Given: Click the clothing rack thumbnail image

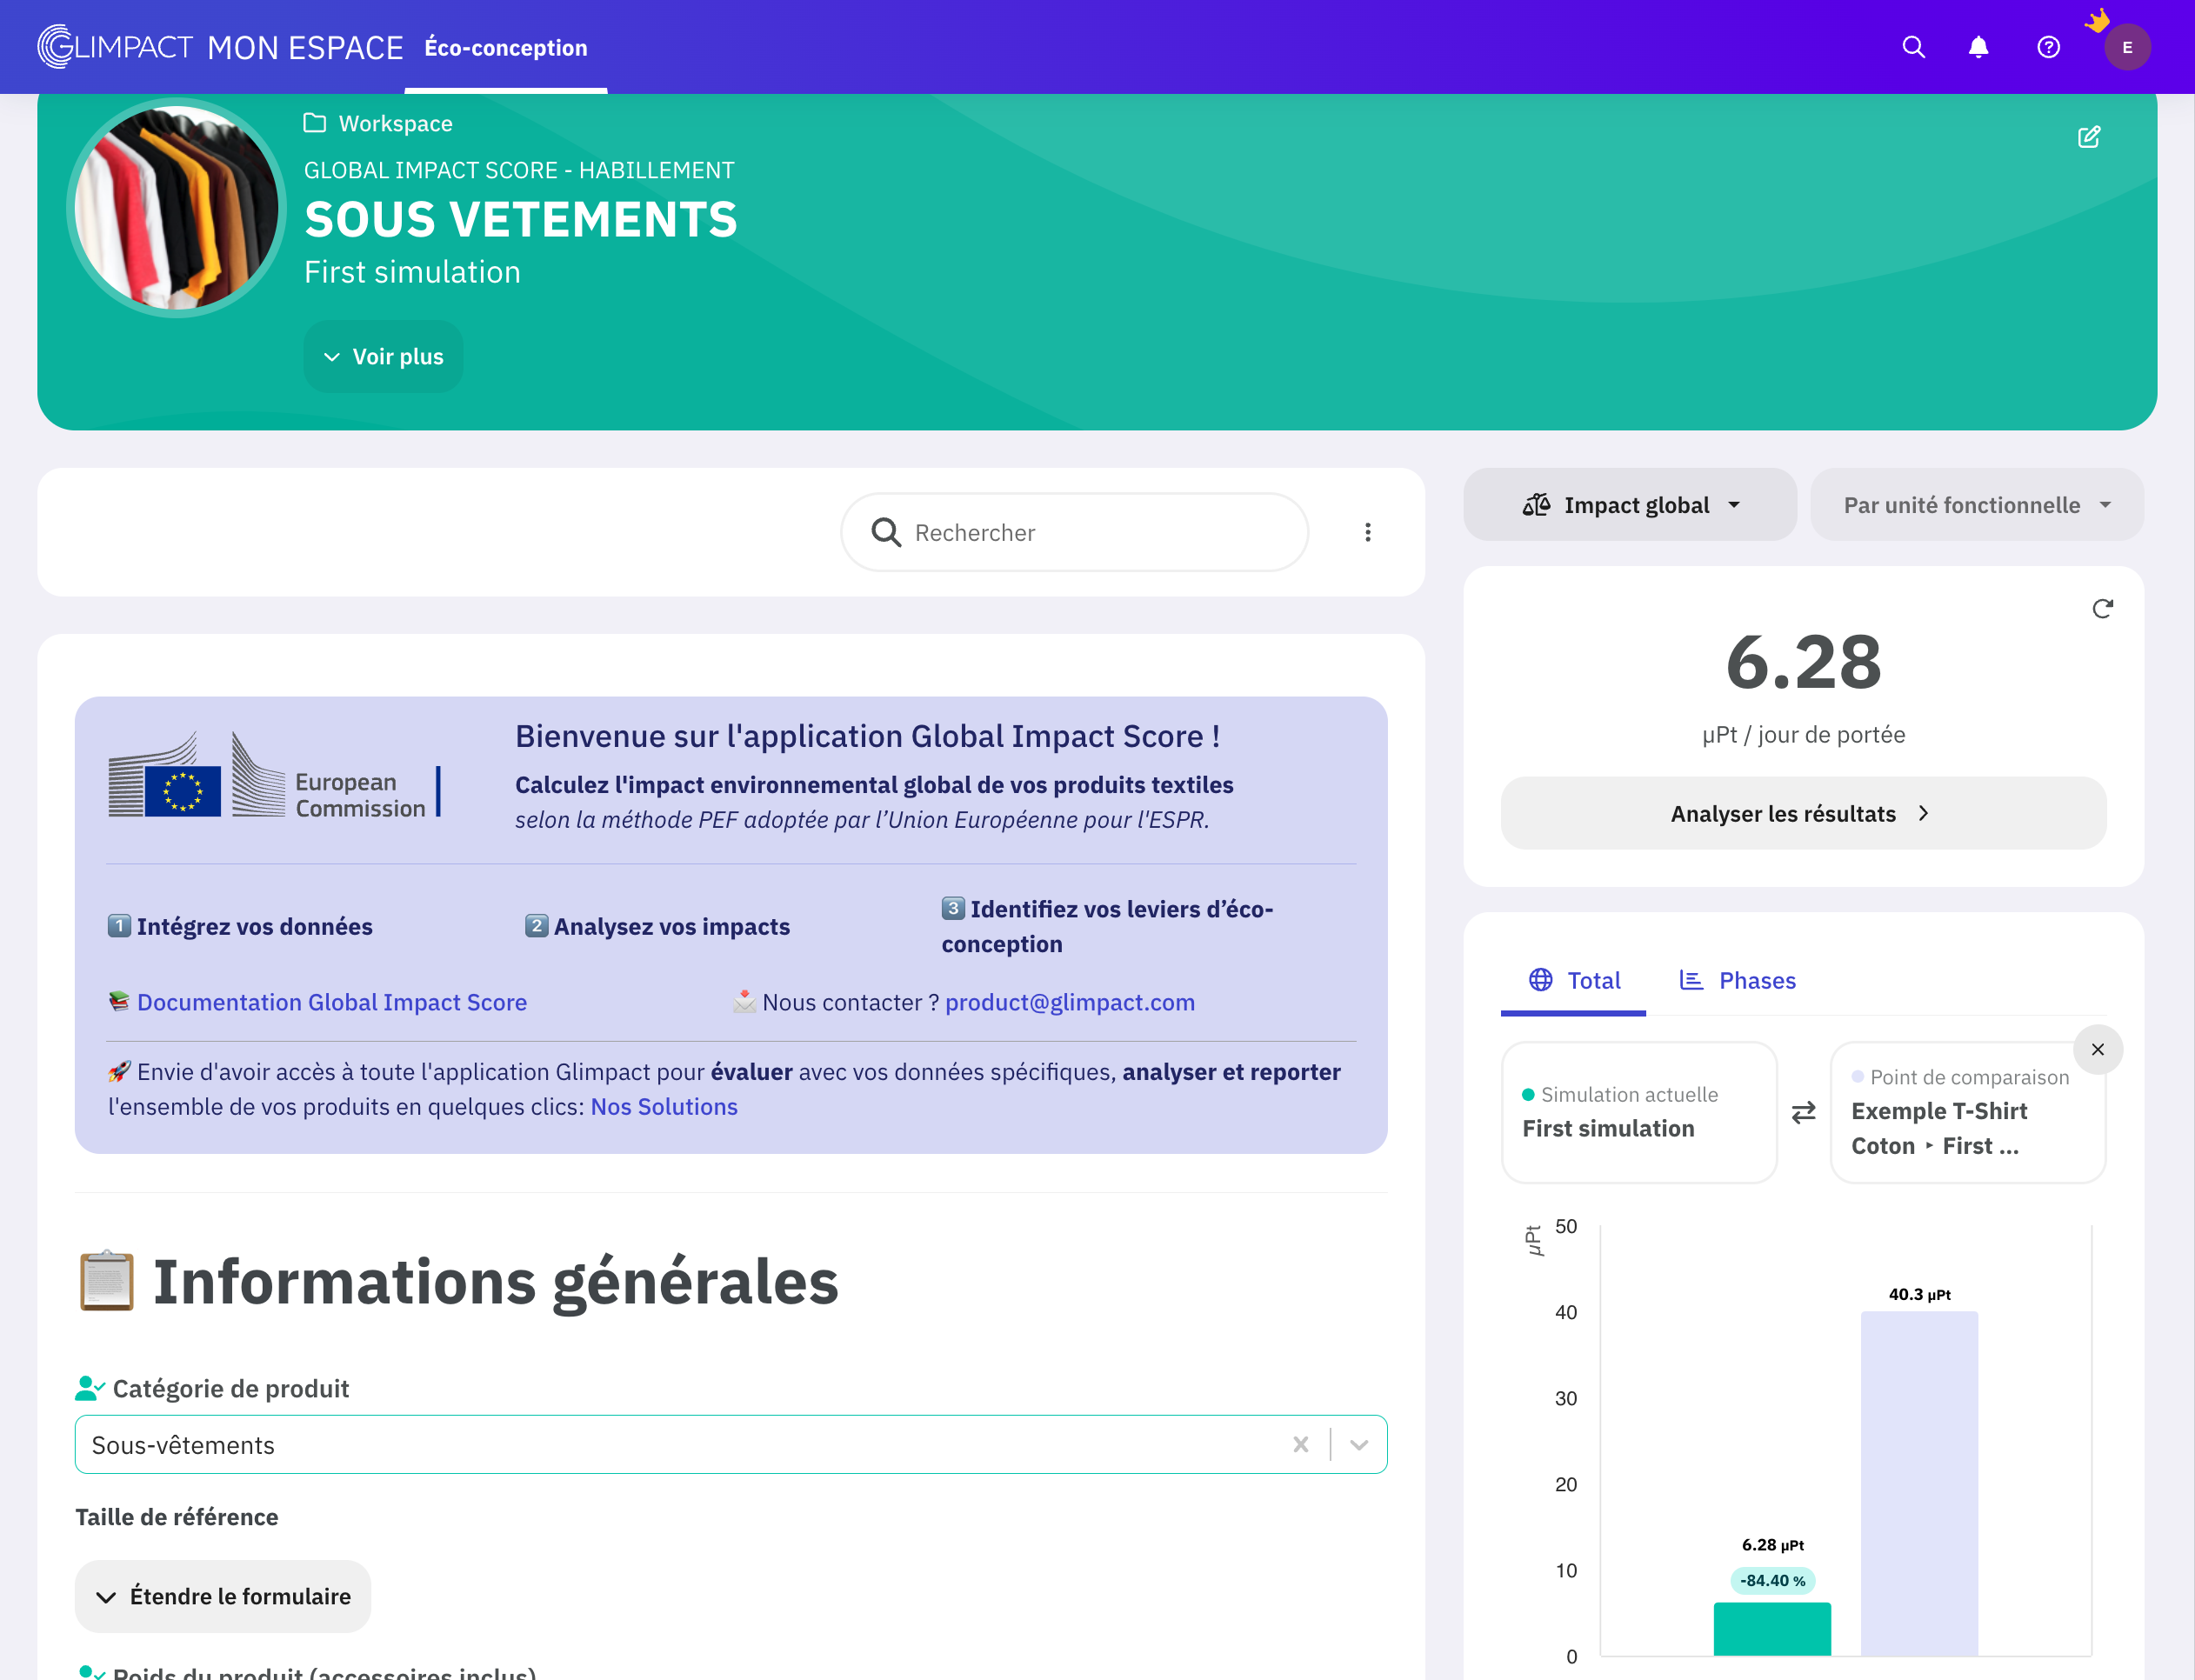Looking at the screenshot, I should click(x=176, y=207).
